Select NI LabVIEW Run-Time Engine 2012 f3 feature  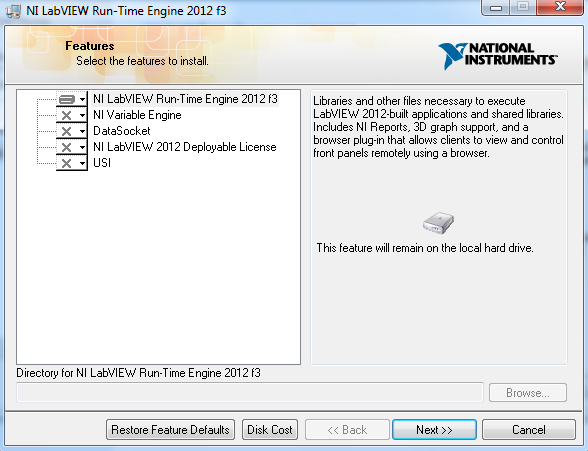[185, 99]
